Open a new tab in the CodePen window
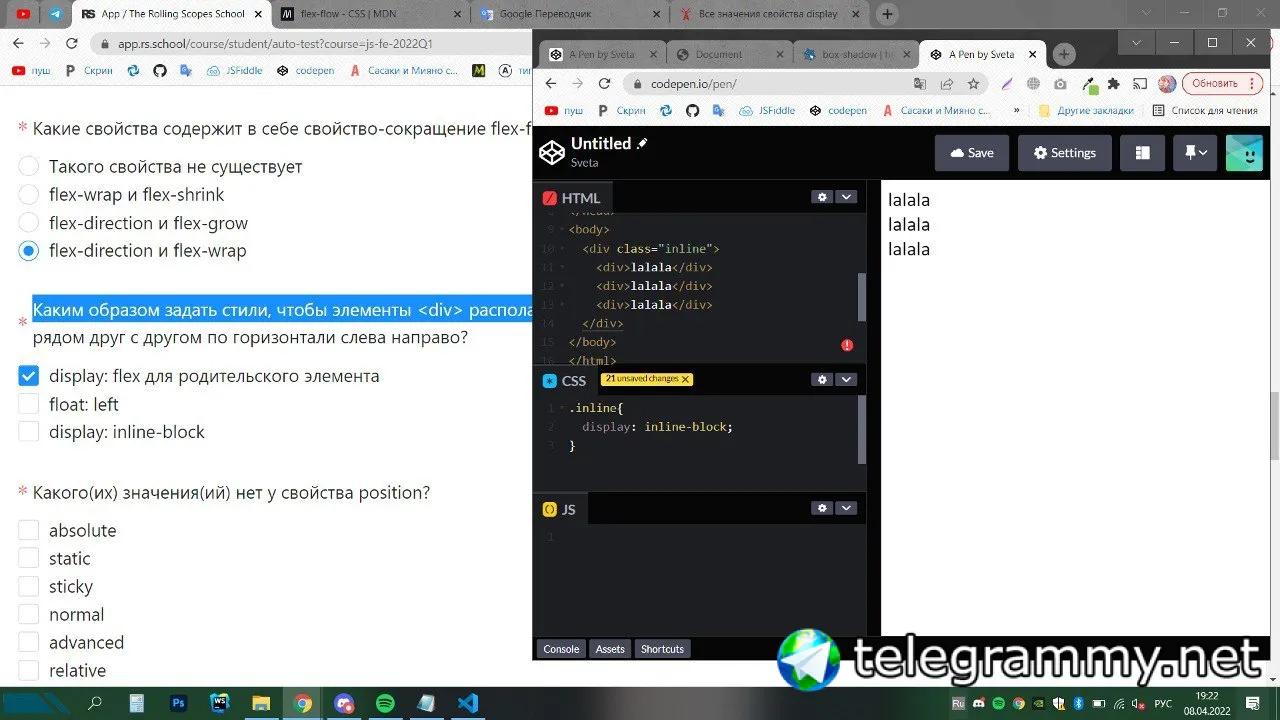The height and width of the screenshot is (720, 1280). click(x=1064, y=54)
